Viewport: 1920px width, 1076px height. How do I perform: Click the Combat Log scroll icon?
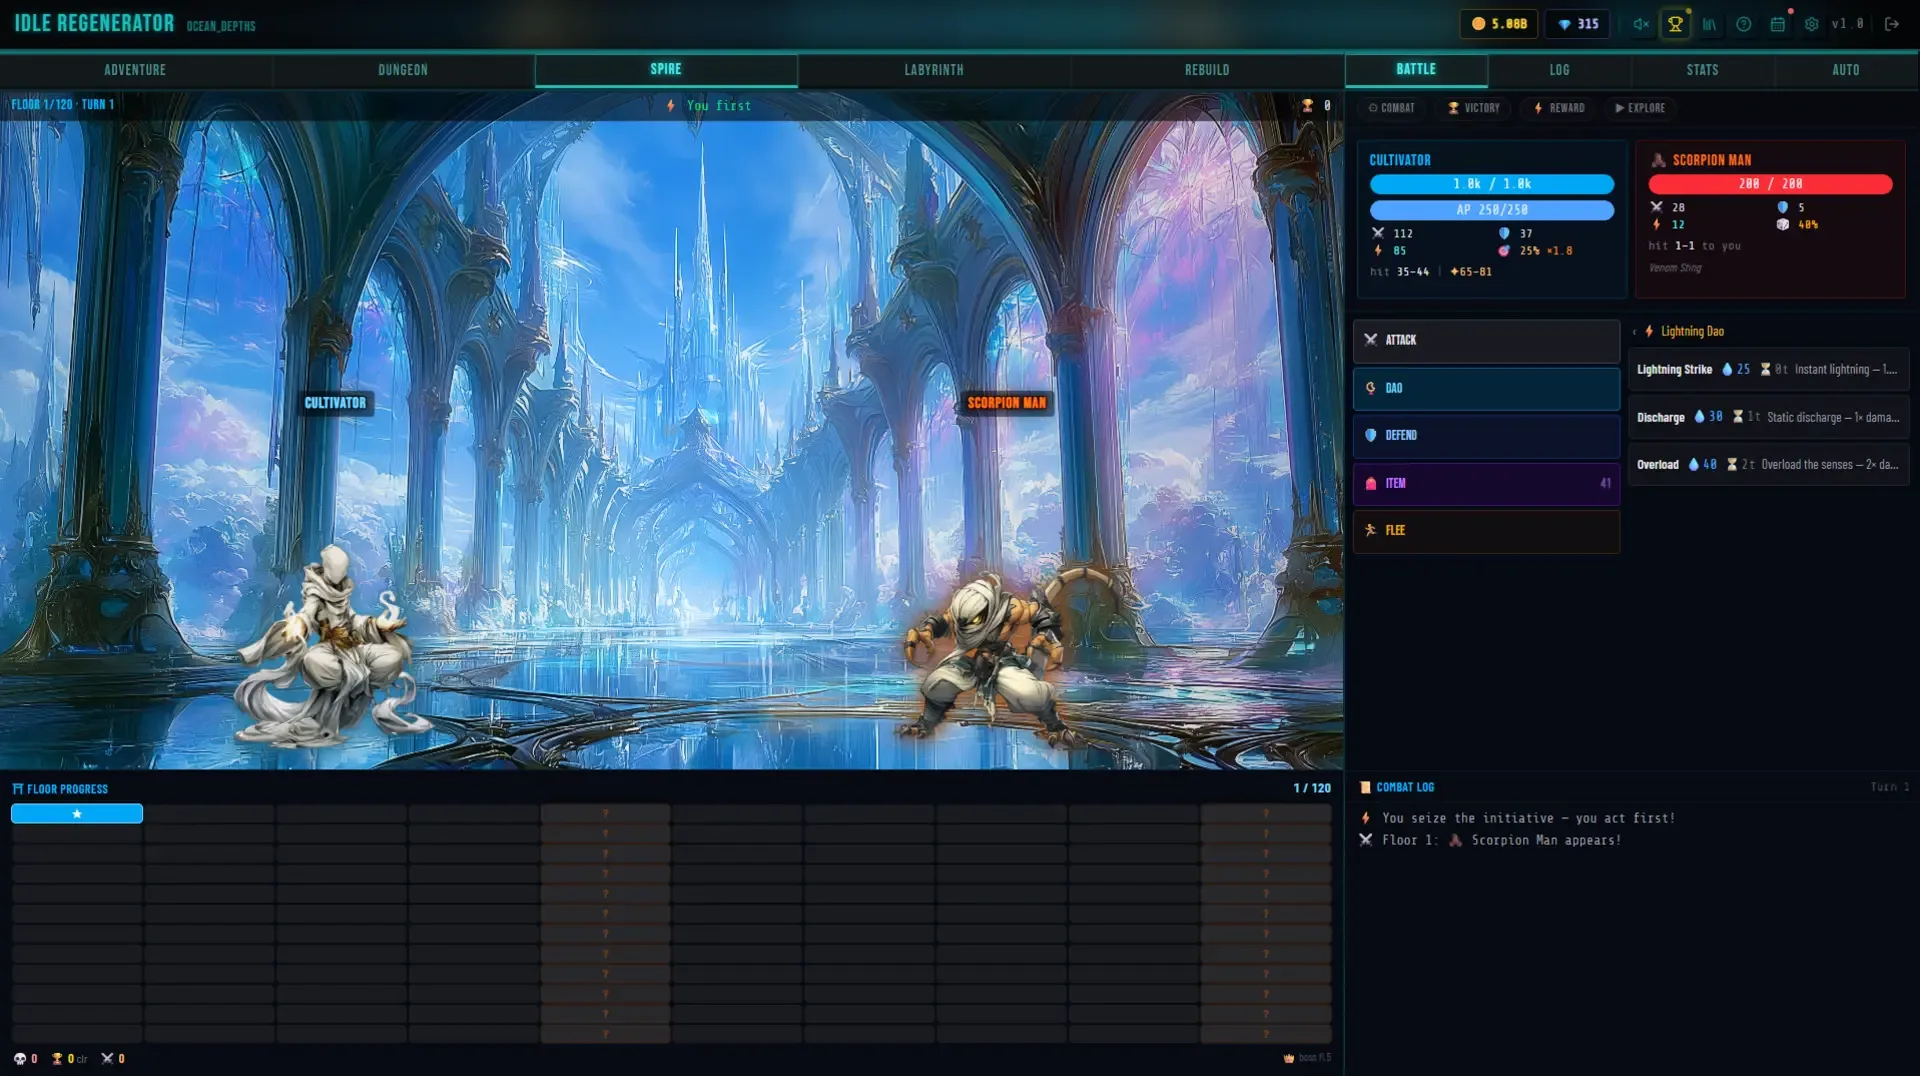(1365, 788)
